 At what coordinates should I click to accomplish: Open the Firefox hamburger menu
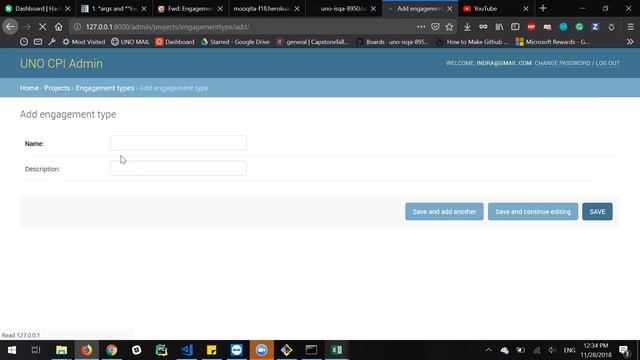pos(631,27)
